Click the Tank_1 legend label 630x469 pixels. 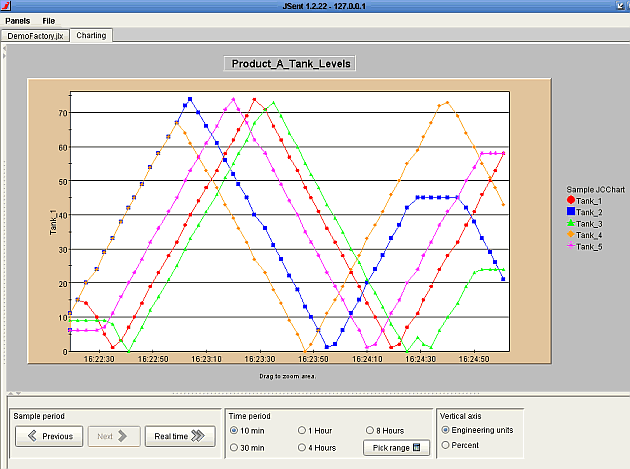click(589, 201)
